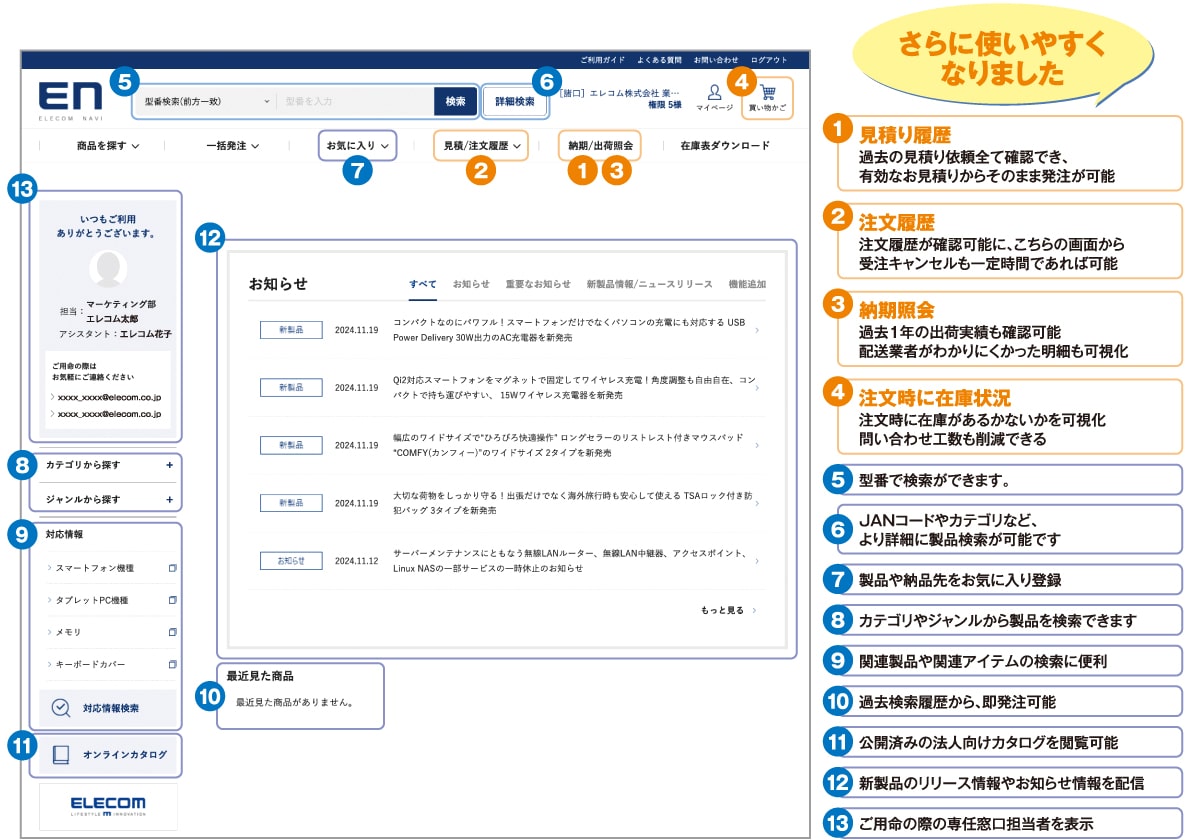Open the online catalog book icon
The image size is (1200, 840).
point(61,754)
